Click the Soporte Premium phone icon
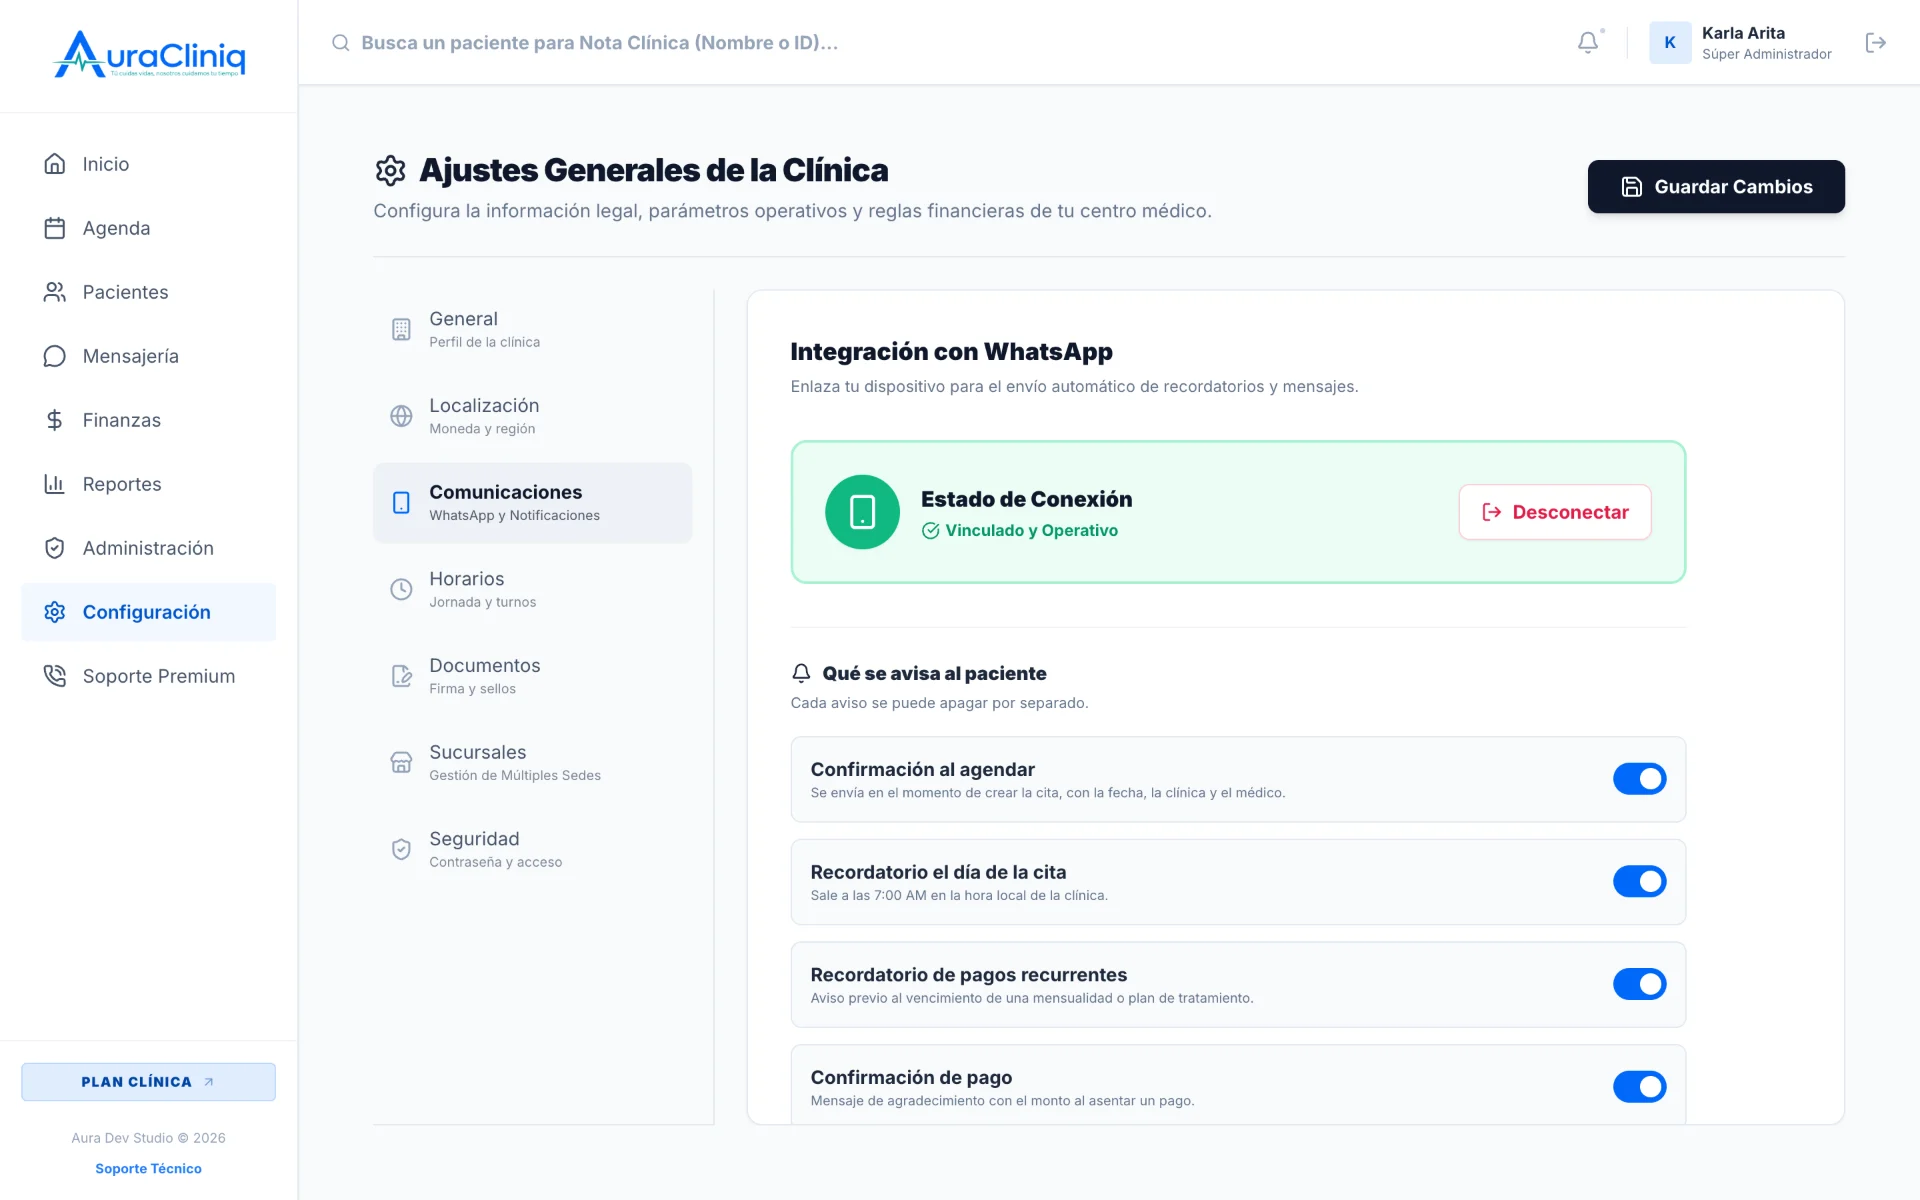The image size is (1920, 1200). 55,676
